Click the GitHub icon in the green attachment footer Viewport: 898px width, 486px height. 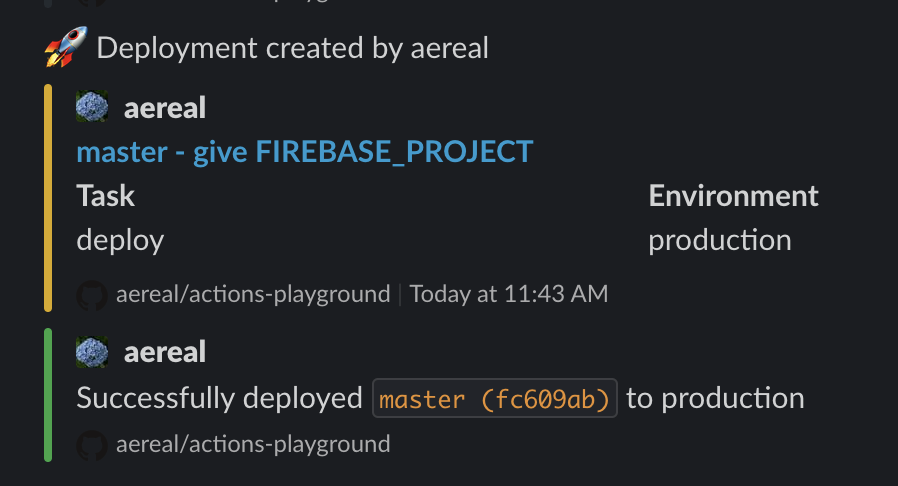point(92,445)
